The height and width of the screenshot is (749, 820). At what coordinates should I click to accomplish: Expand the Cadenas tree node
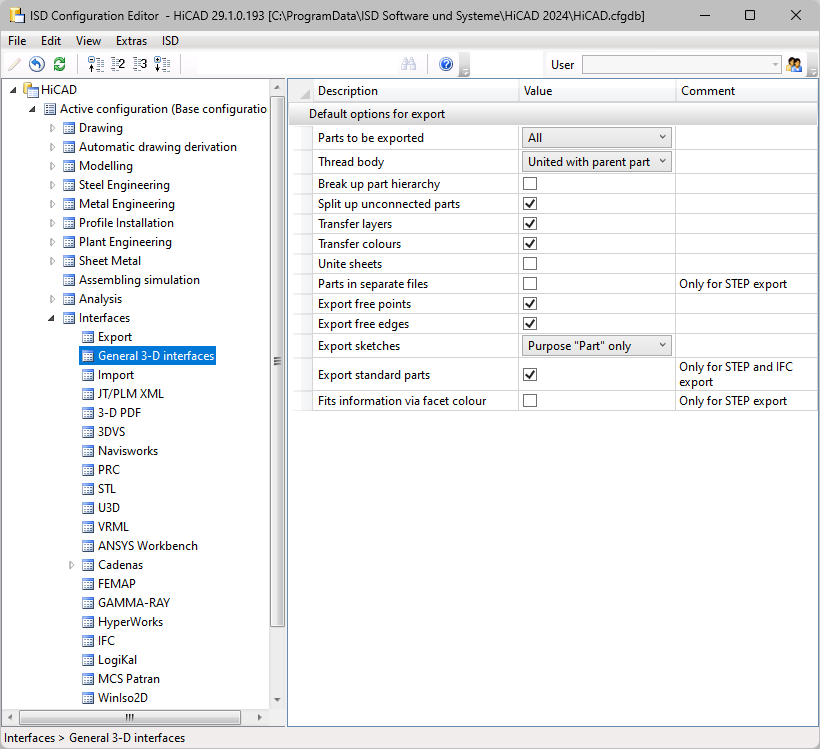point(71,565)
